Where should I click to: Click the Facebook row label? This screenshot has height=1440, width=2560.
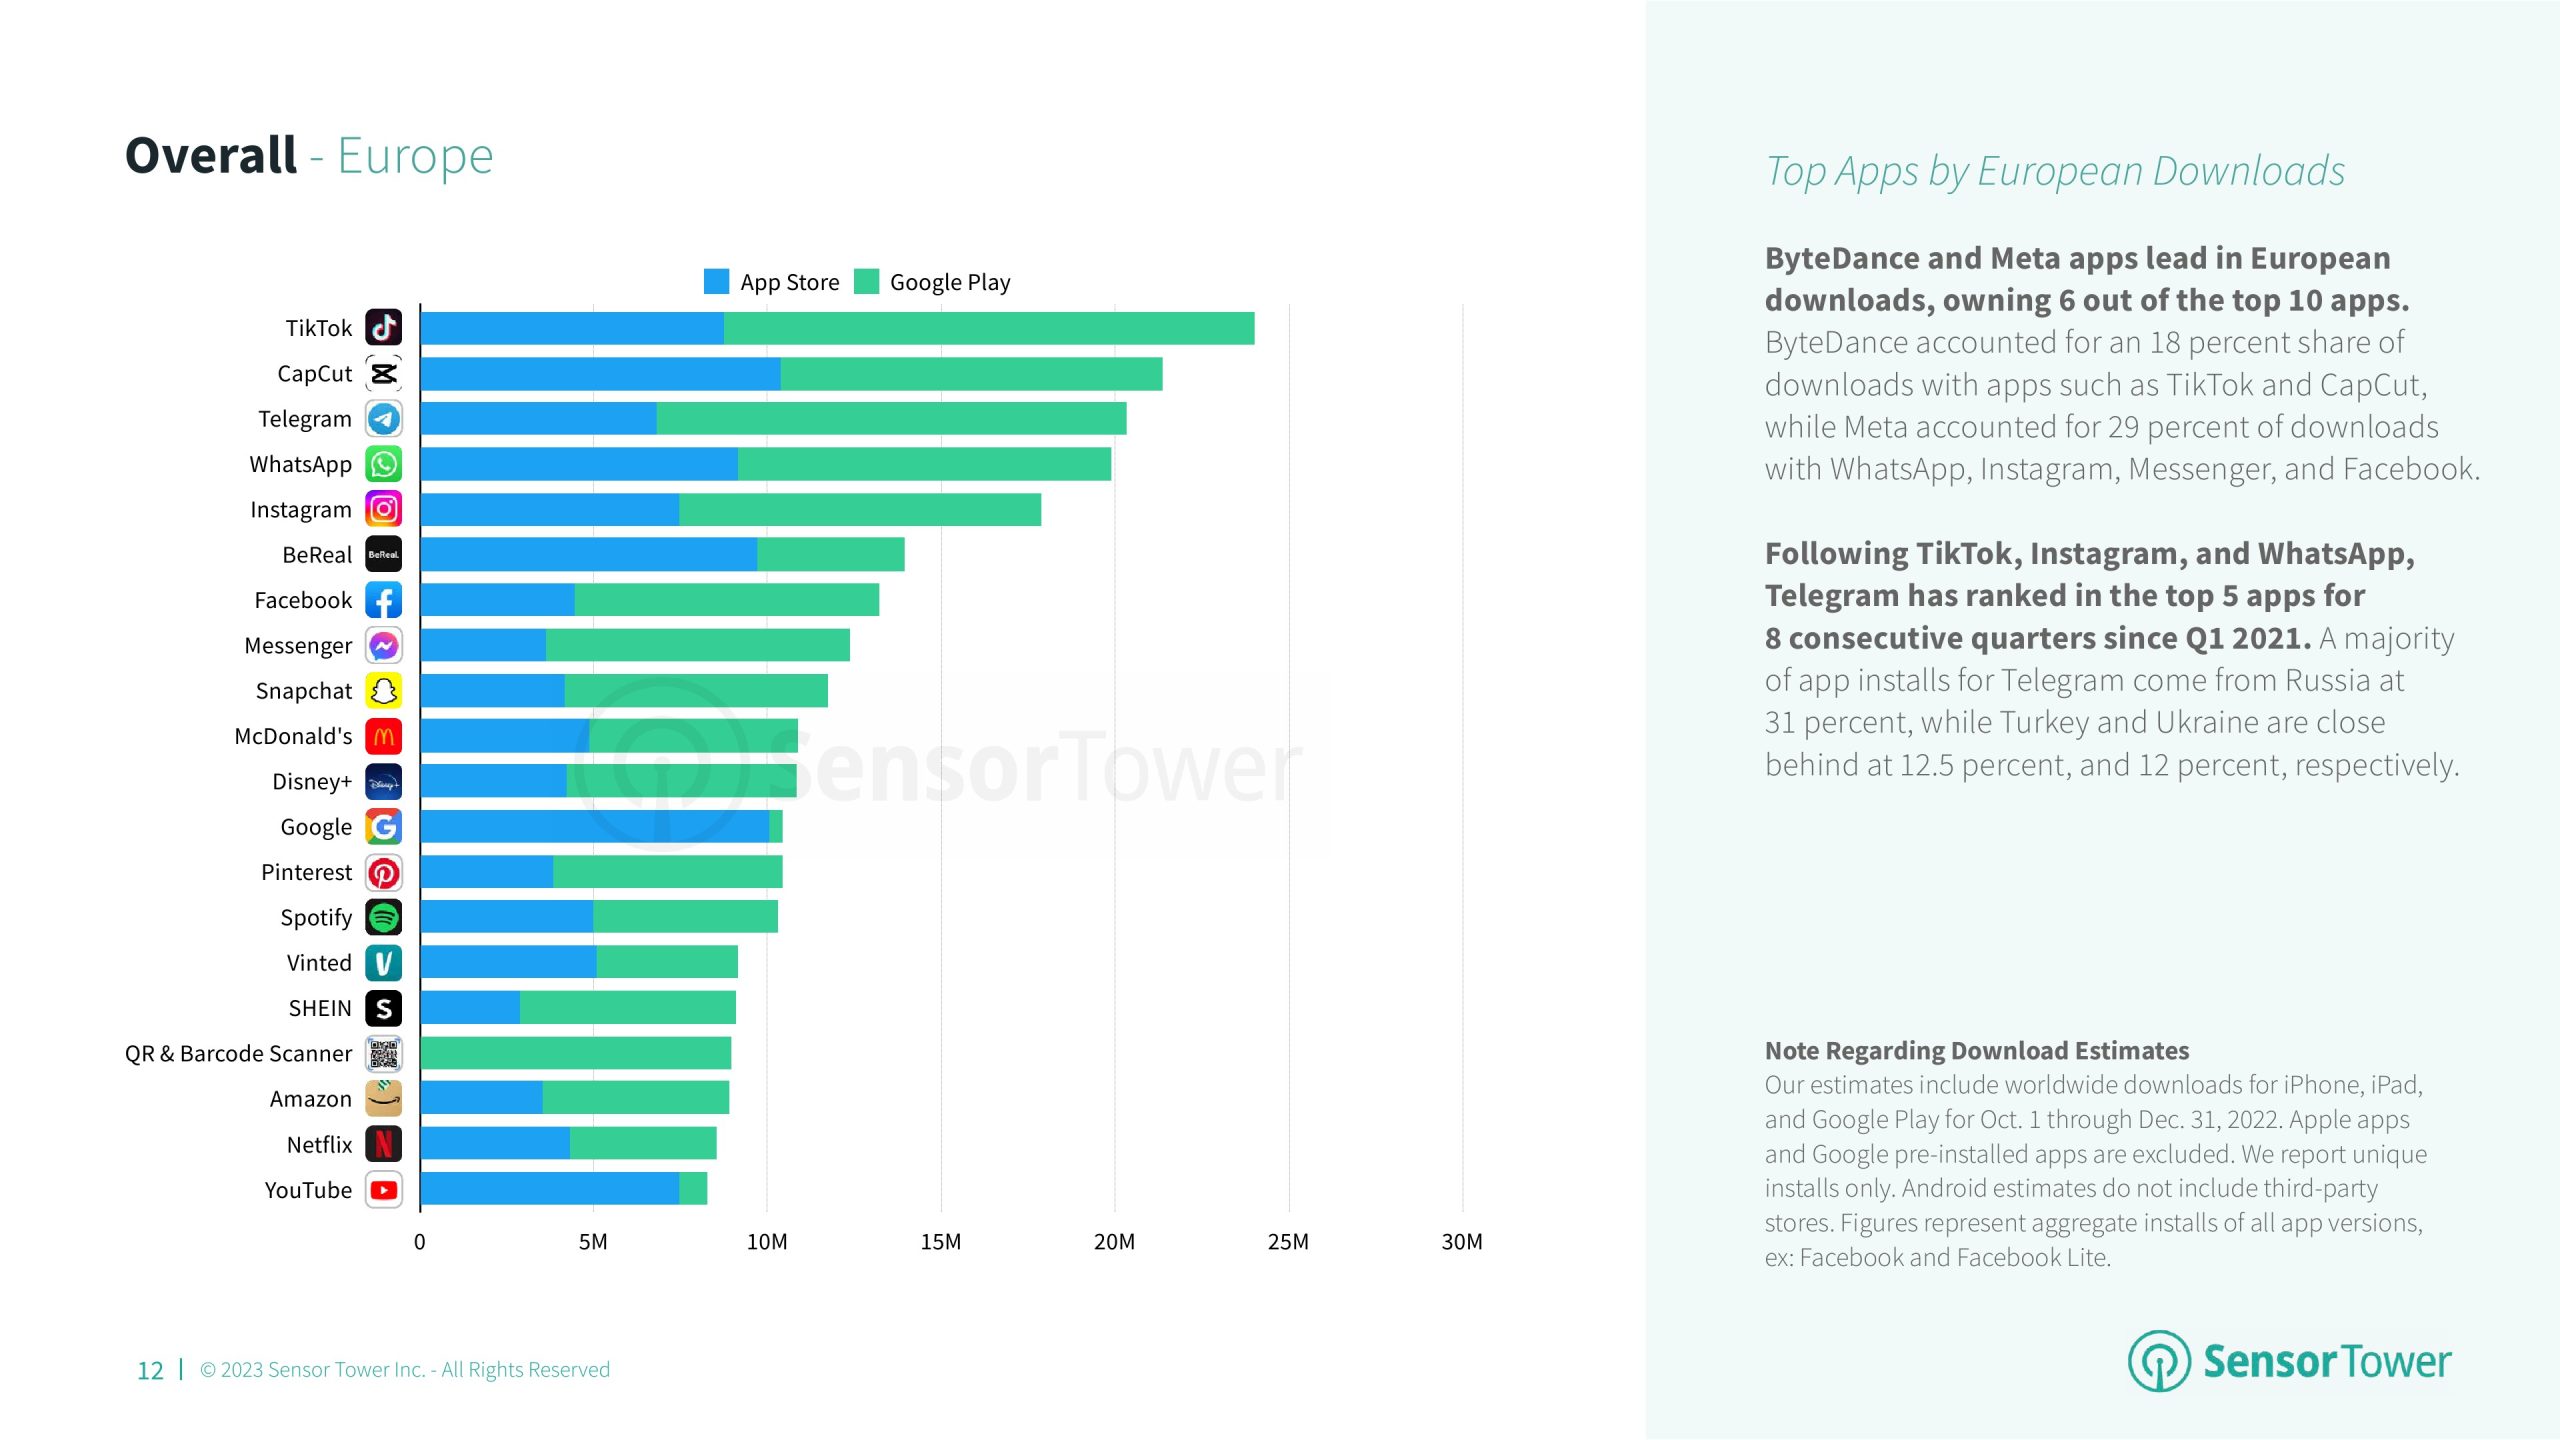point(303,600)
